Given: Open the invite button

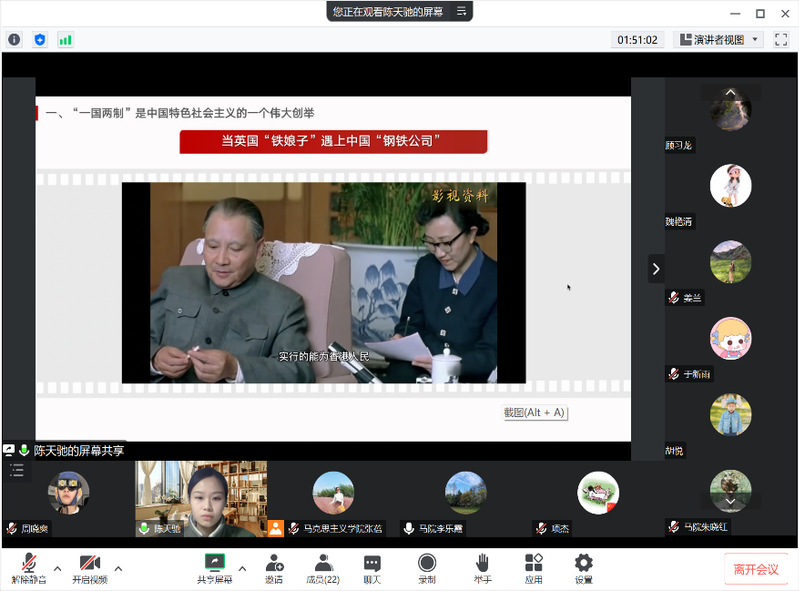Looking at the screenshot, I should coord(274,568).
